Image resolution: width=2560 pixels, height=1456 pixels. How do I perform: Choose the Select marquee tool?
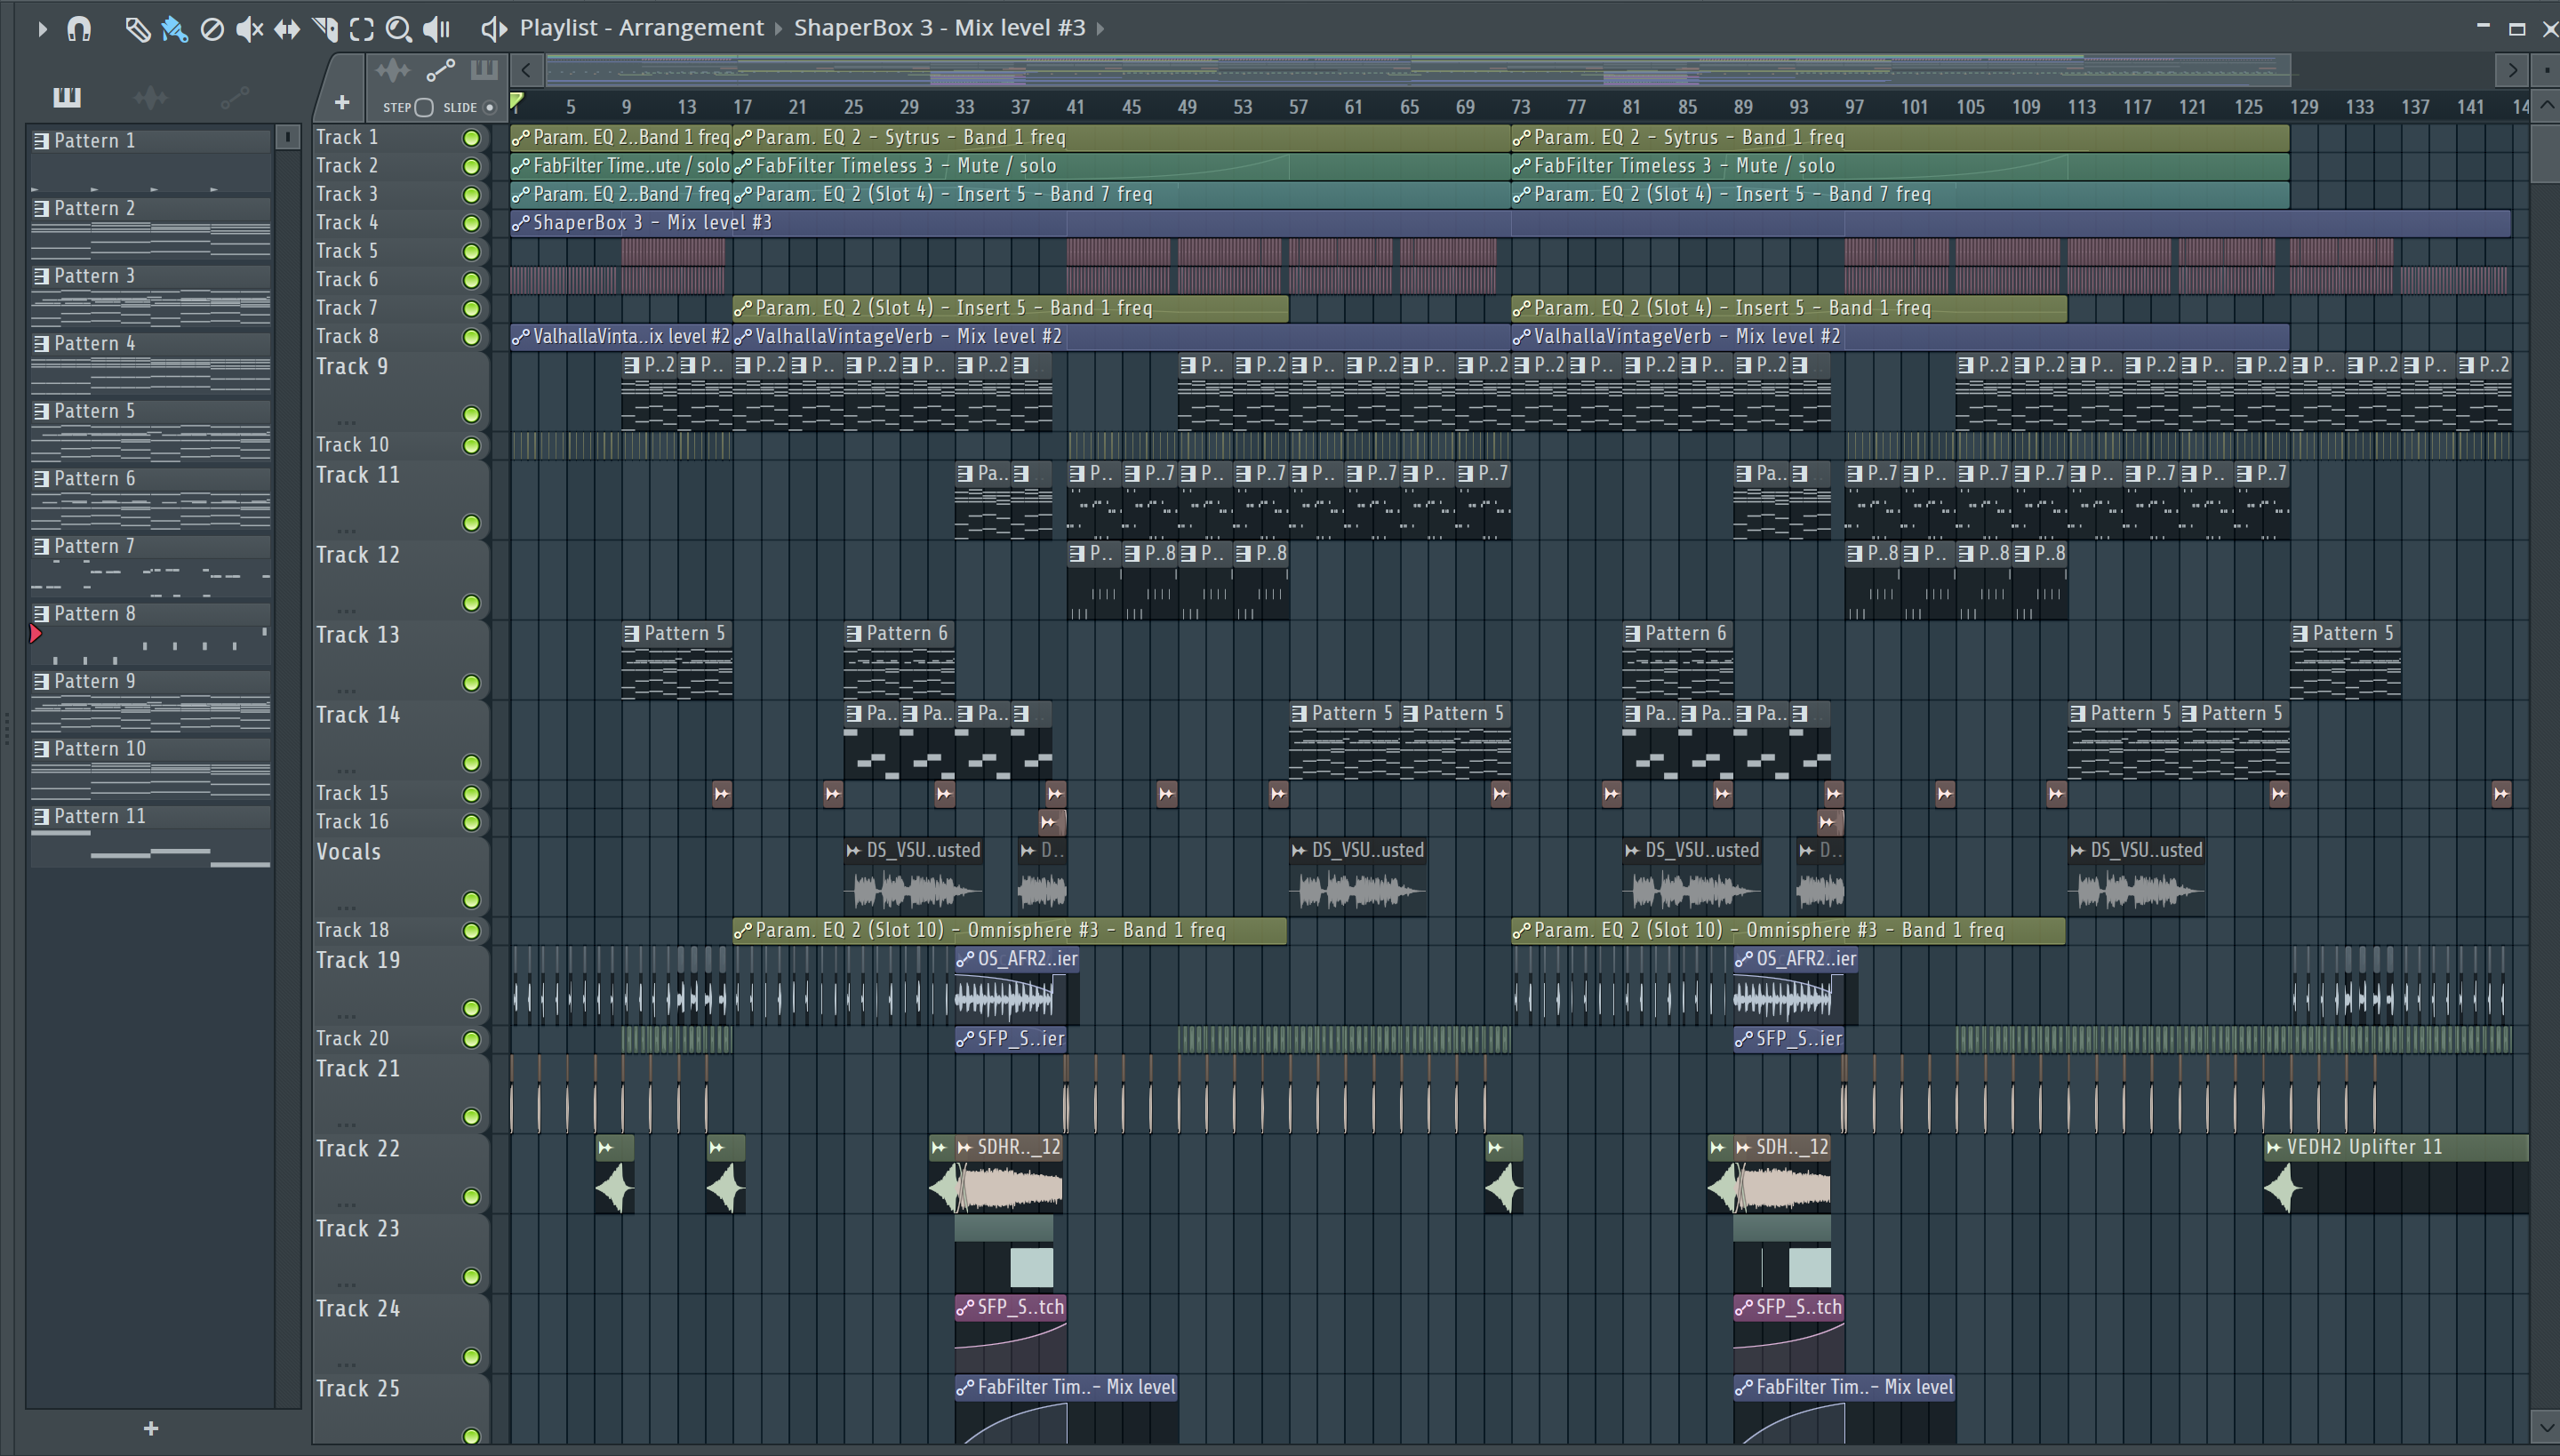pos(362,29)
